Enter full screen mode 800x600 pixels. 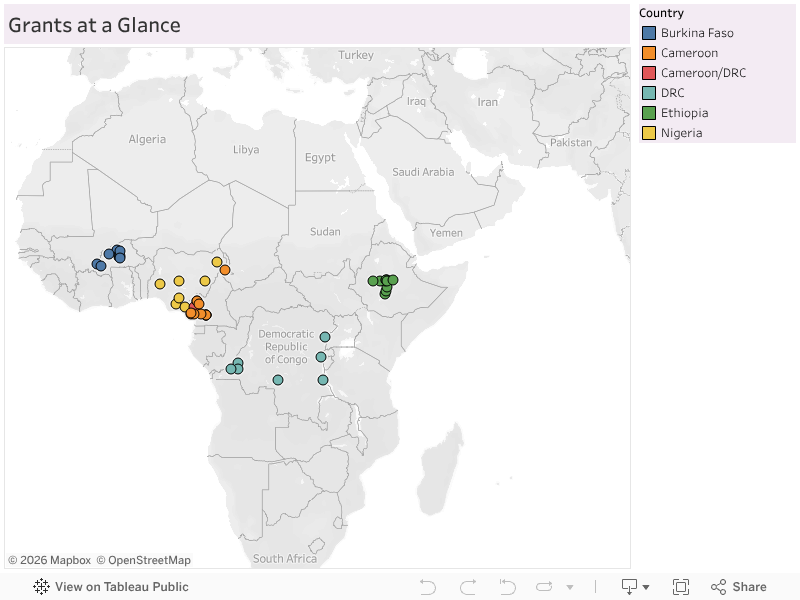(681, 587)
